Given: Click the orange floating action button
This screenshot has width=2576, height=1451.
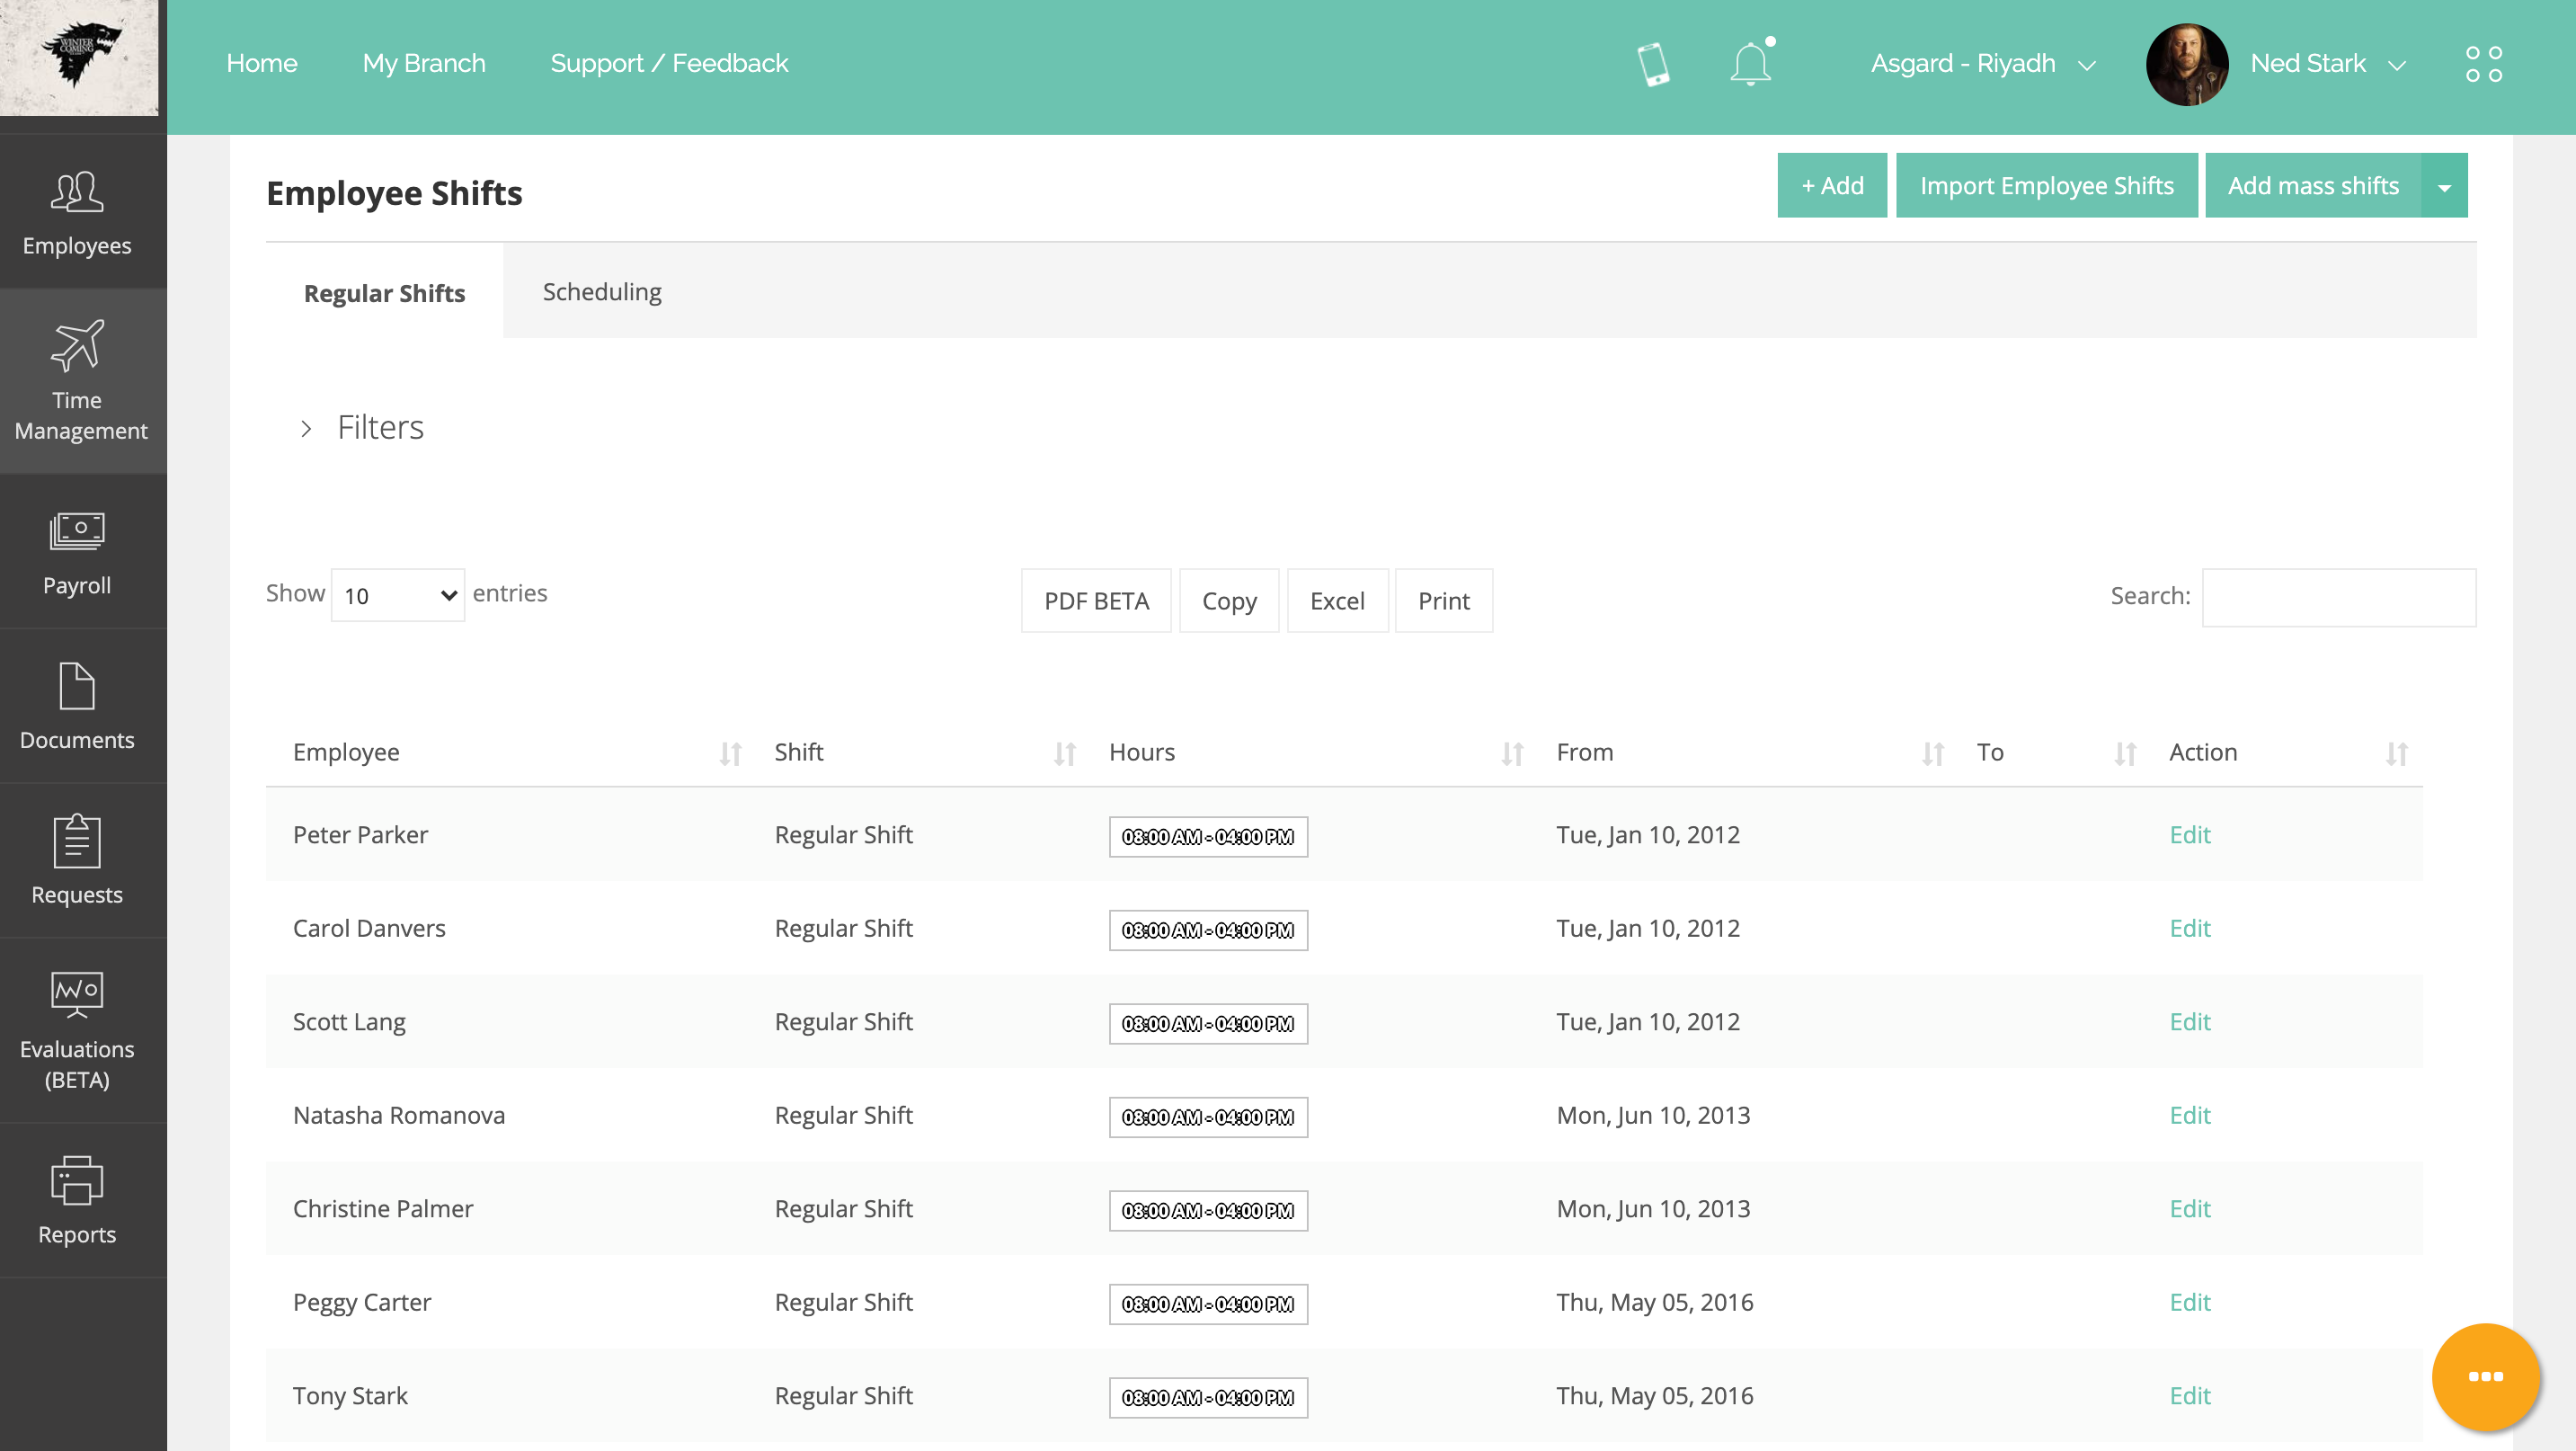Looking at the screenshot, I should 2486,1376.
